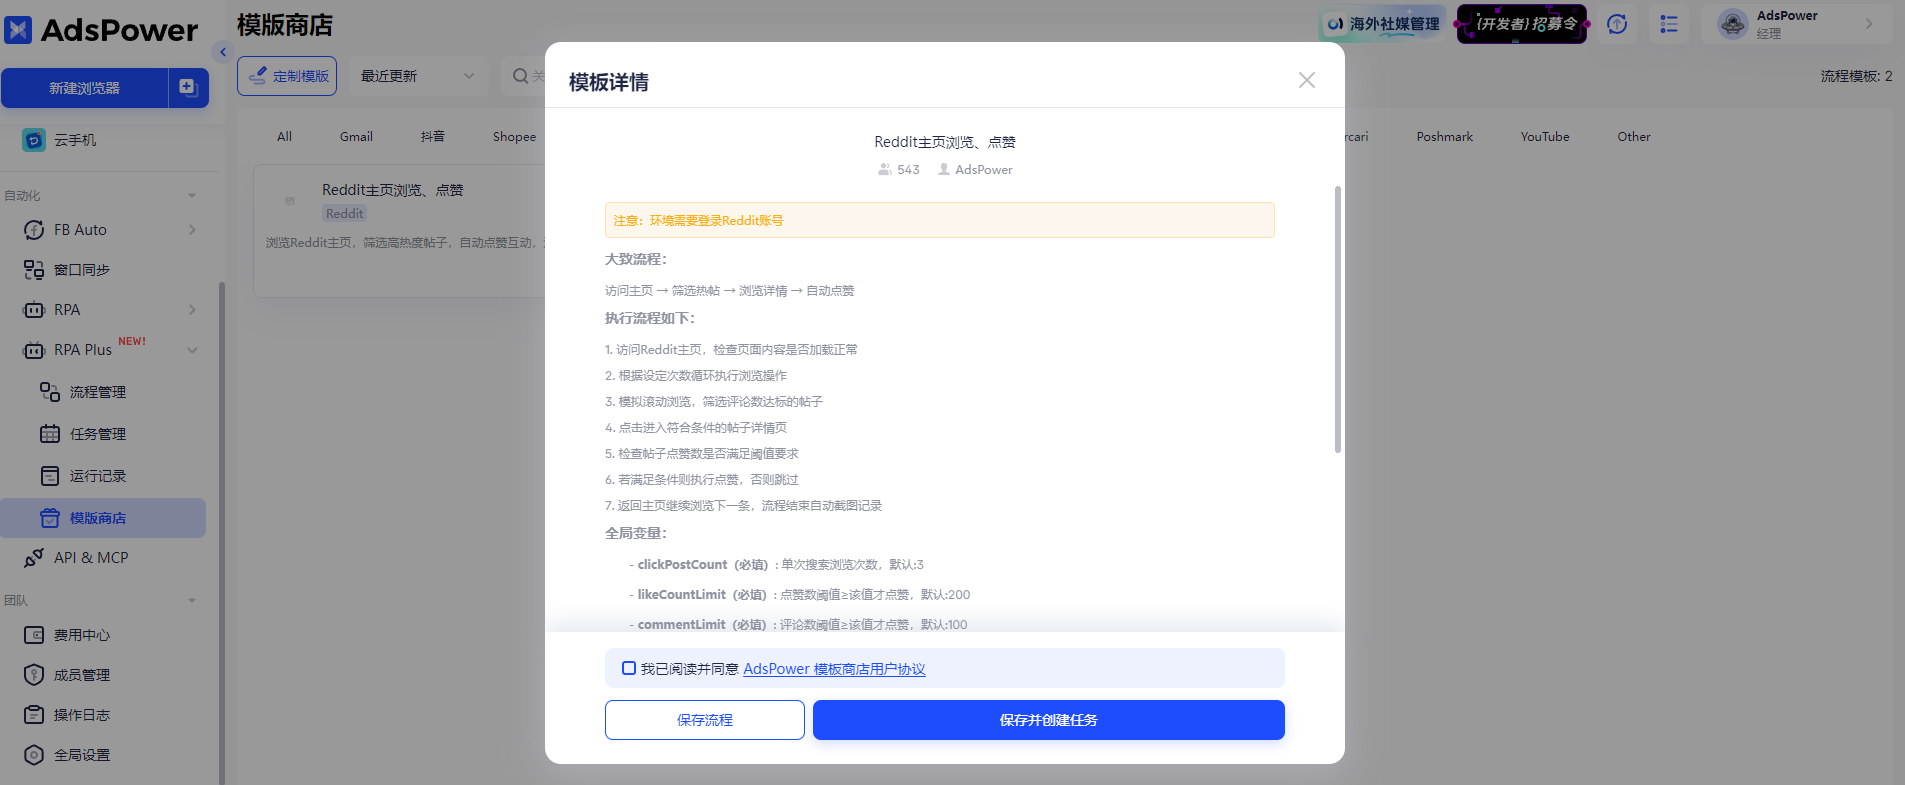Viewport: 1905px width, 785px height.
Task: Click the 操作日志 clipboard icon
Action: click(34, 715)
